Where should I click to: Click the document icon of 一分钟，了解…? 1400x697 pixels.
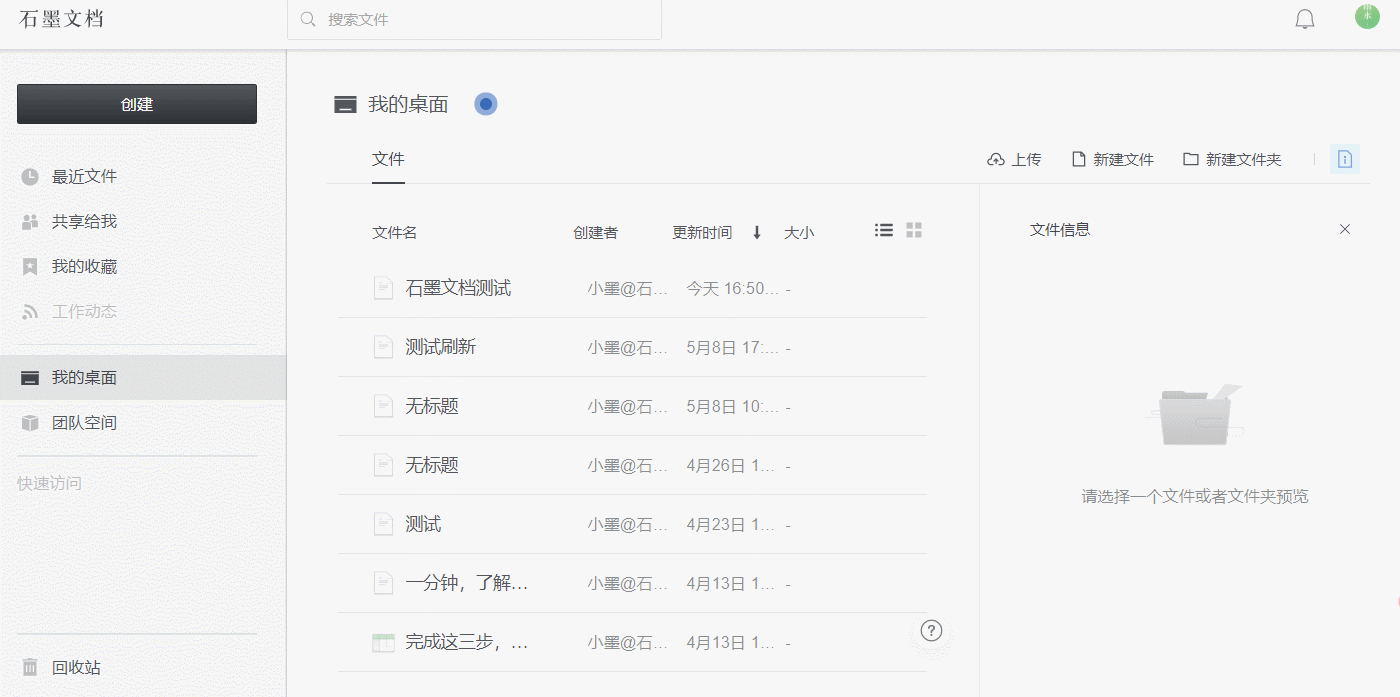(383, 583)
